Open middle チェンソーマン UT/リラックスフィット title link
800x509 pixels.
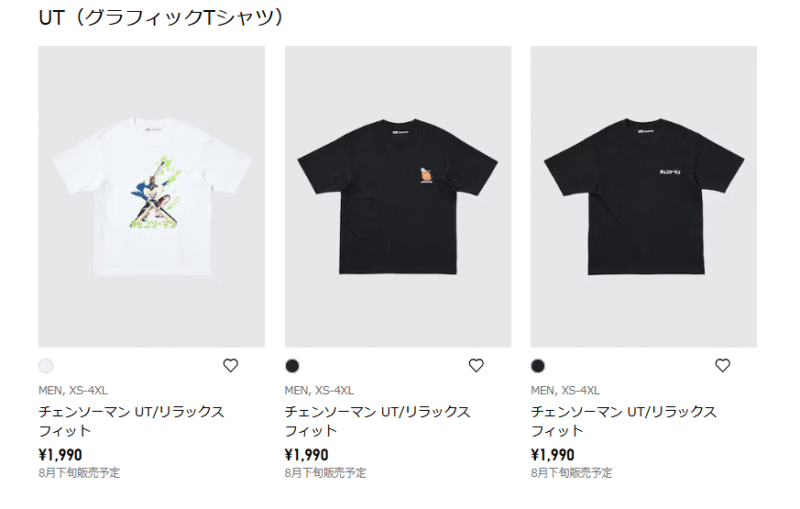378,421
